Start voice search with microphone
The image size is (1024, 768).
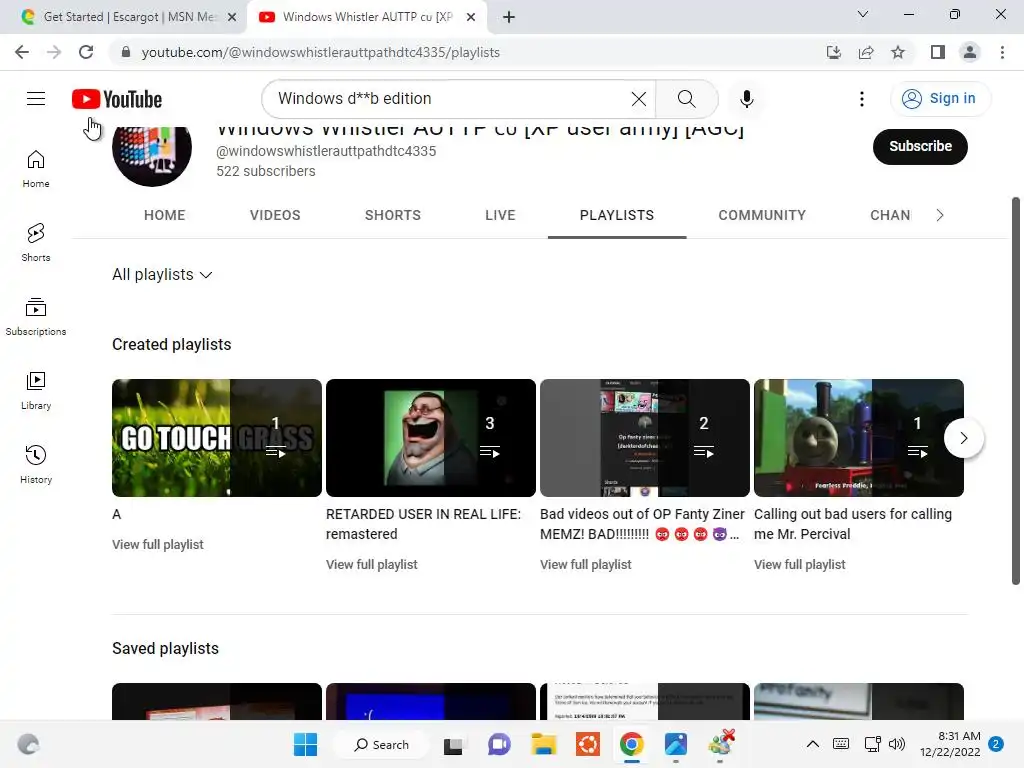746,99
